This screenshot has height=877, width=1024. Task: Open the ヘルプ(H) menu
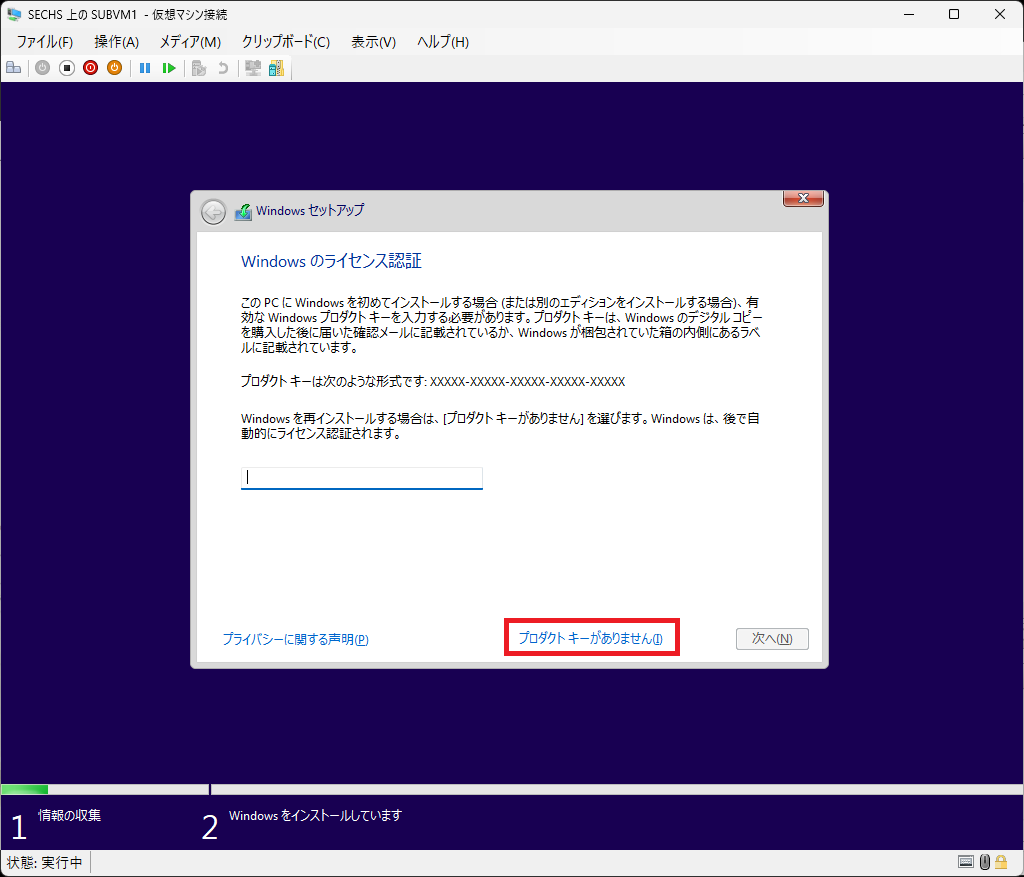443,42
